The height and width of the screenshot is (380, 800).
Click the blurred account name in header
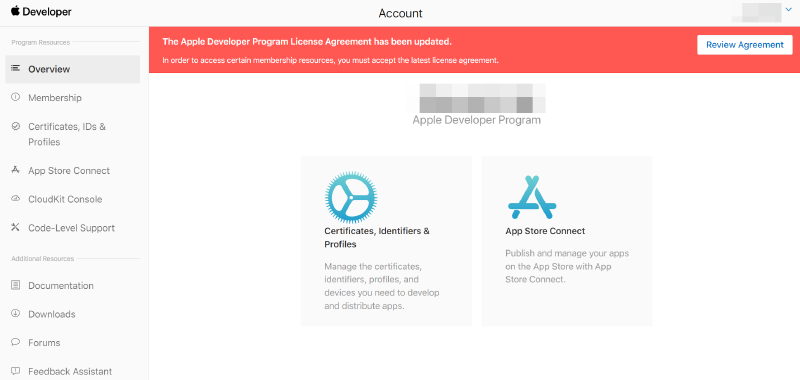(x=756, y=12)
